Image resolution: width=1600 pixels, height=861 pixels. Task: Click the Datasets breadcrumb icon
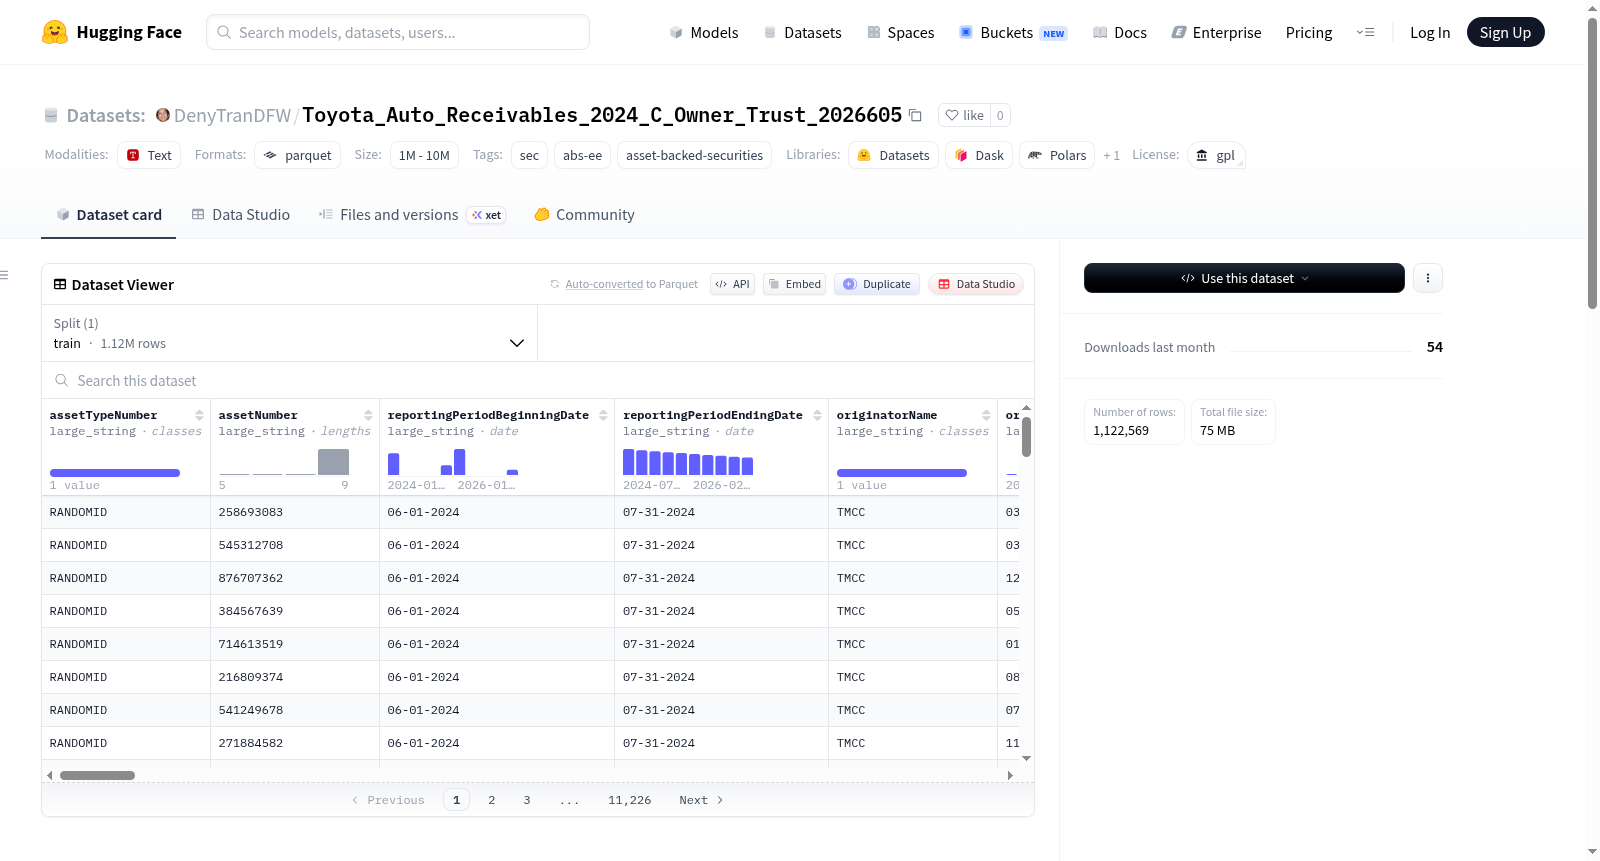51,115
